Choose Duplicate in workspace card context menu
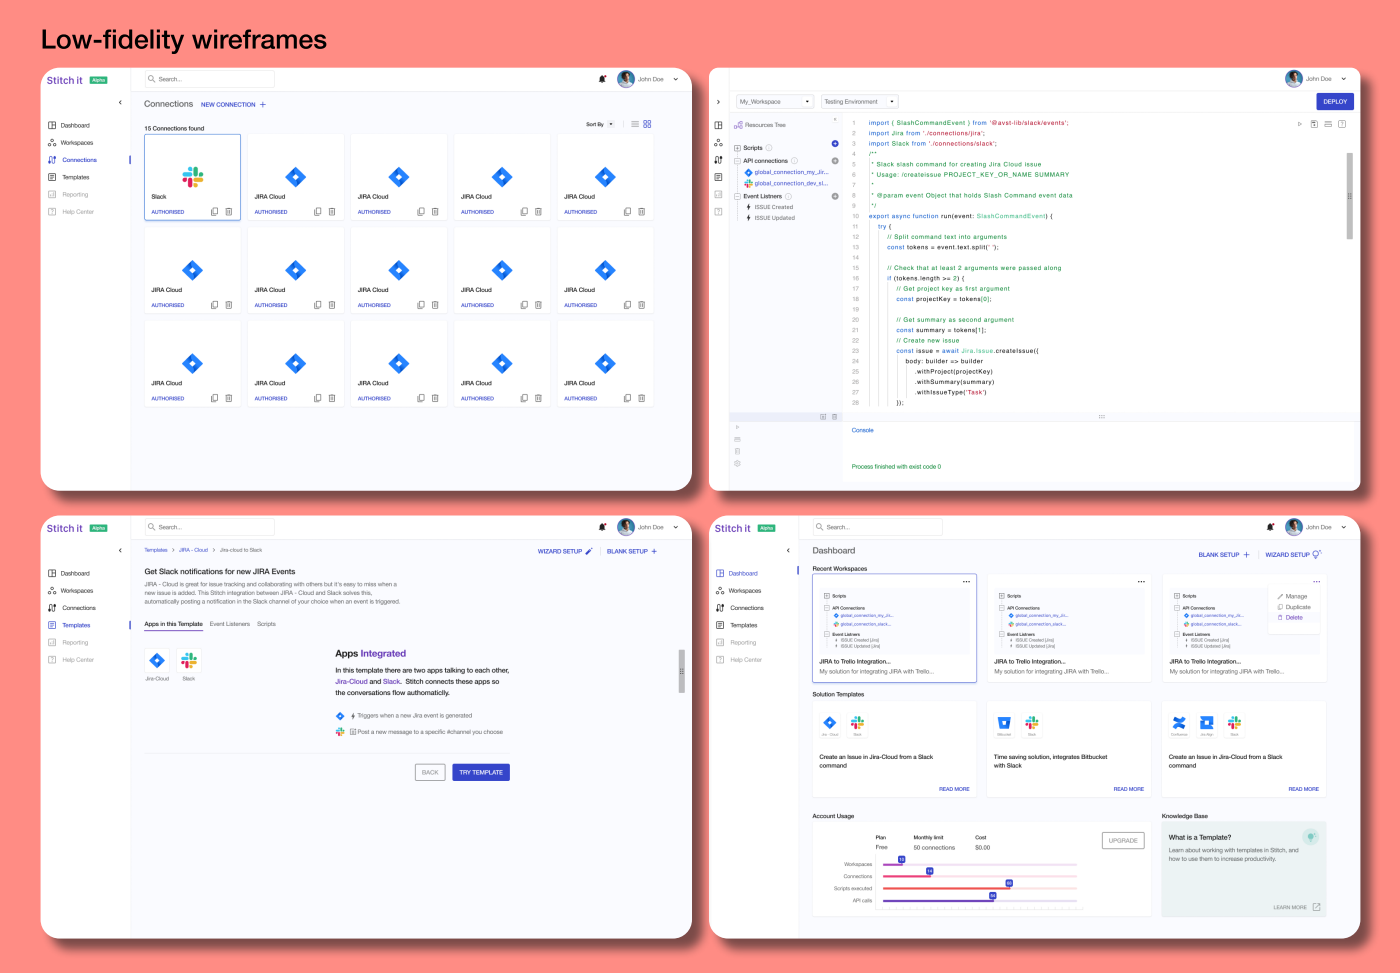The image size is (1400, 973). click(x=1294, y=607)
